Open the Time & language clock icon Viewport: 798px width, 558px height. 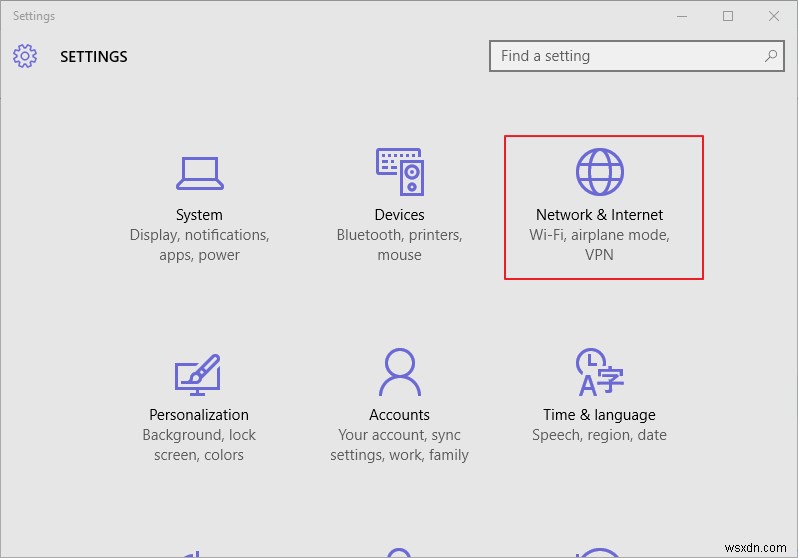(x=600, y=372)
